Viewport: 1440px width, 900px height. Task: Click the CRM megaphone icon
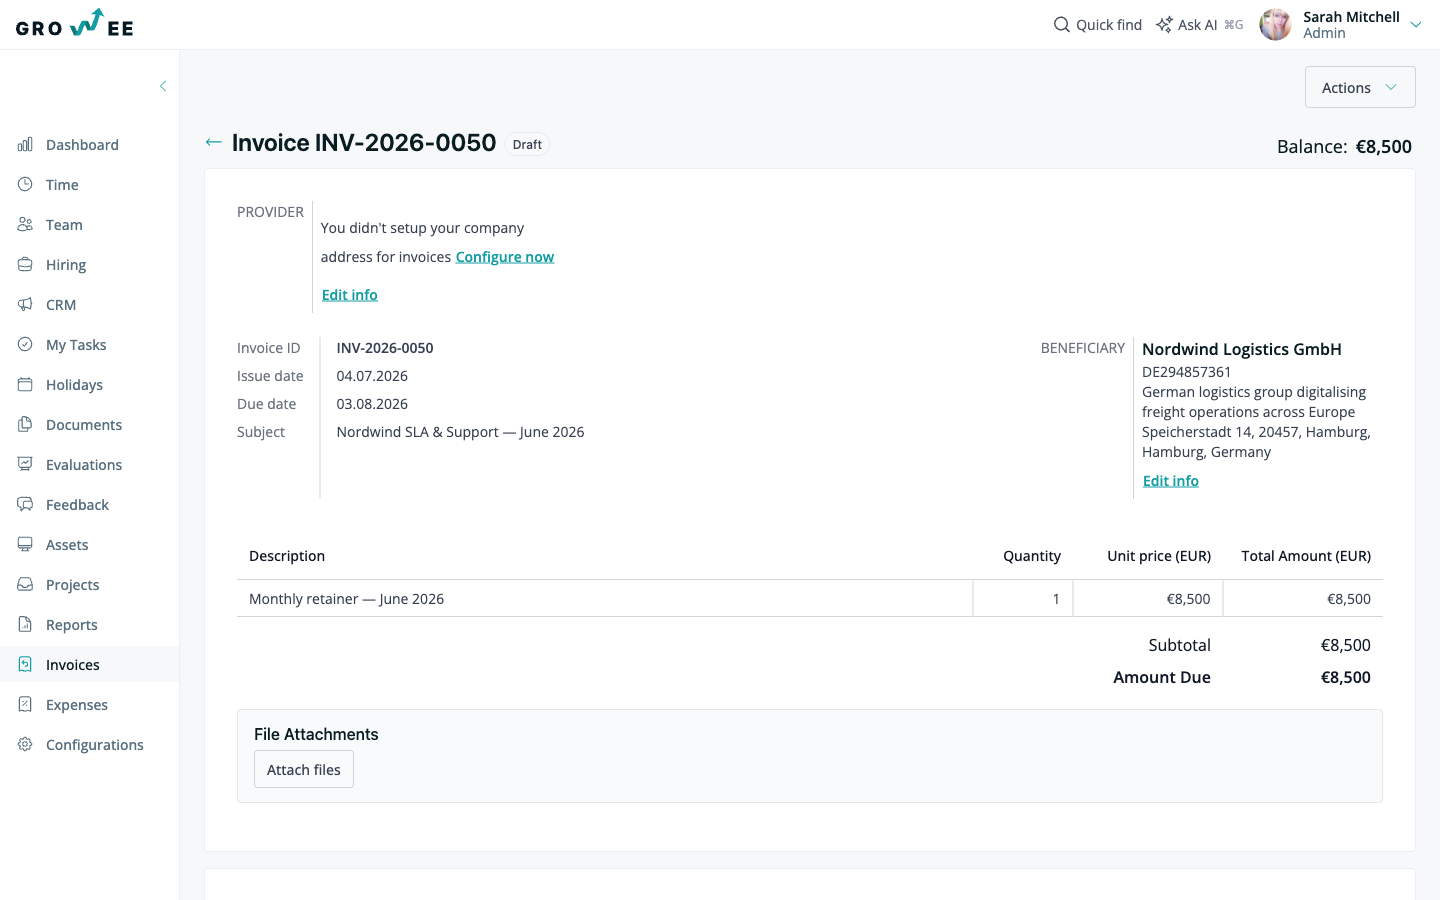(25, 305)
